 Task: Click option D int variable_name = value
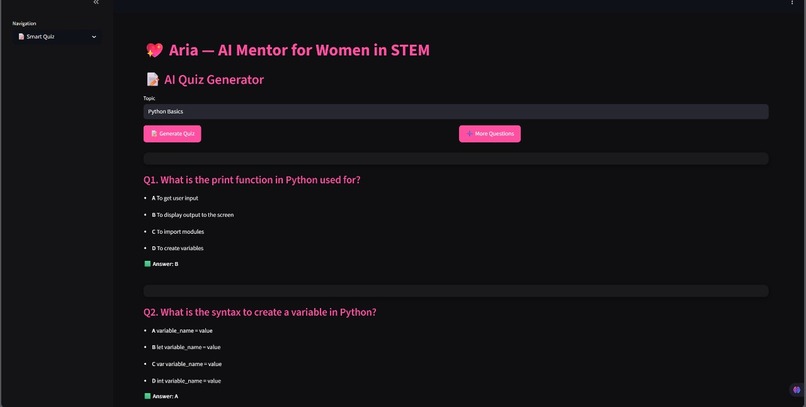(187, 381)
